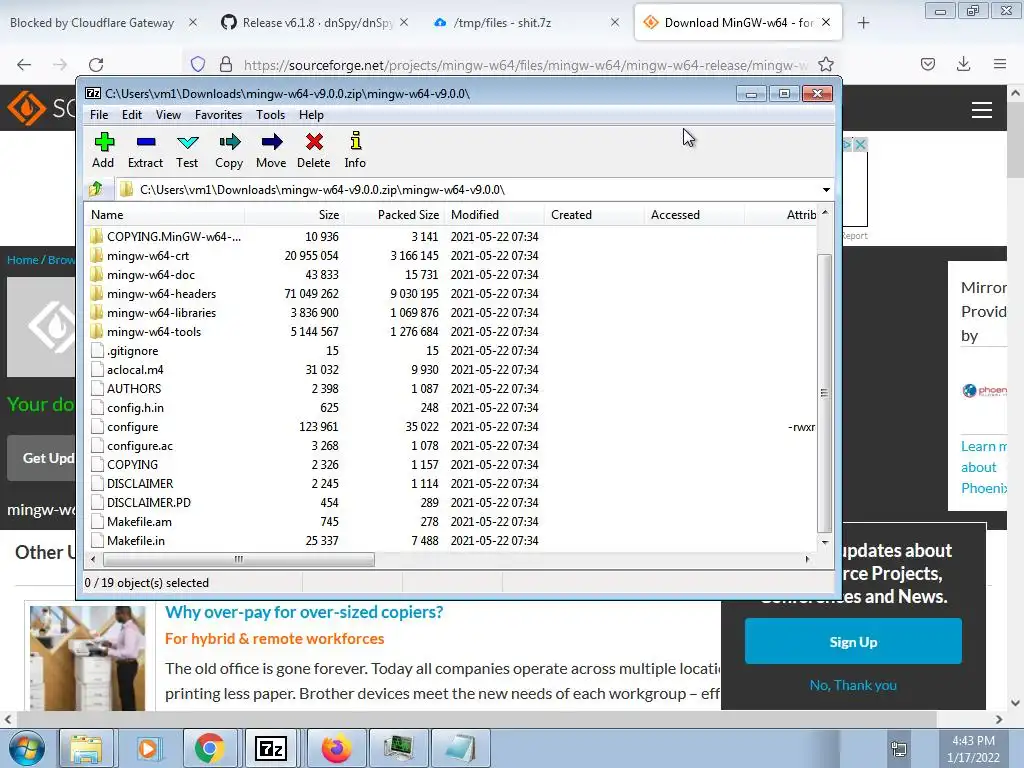
Task: Open the 7-Zip File menu
Action: coord(99,115)
